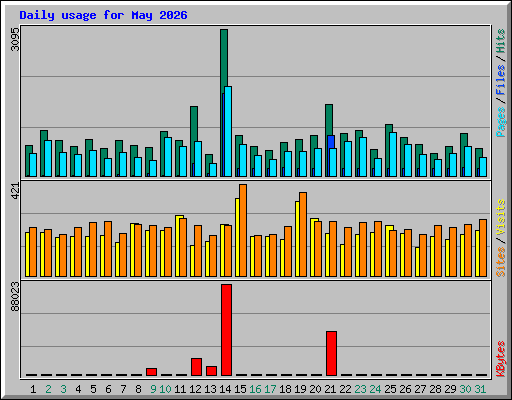Click the green day 17 axis label
The width and height of the screenshot is (512, 400).
(x=270, y=389)
